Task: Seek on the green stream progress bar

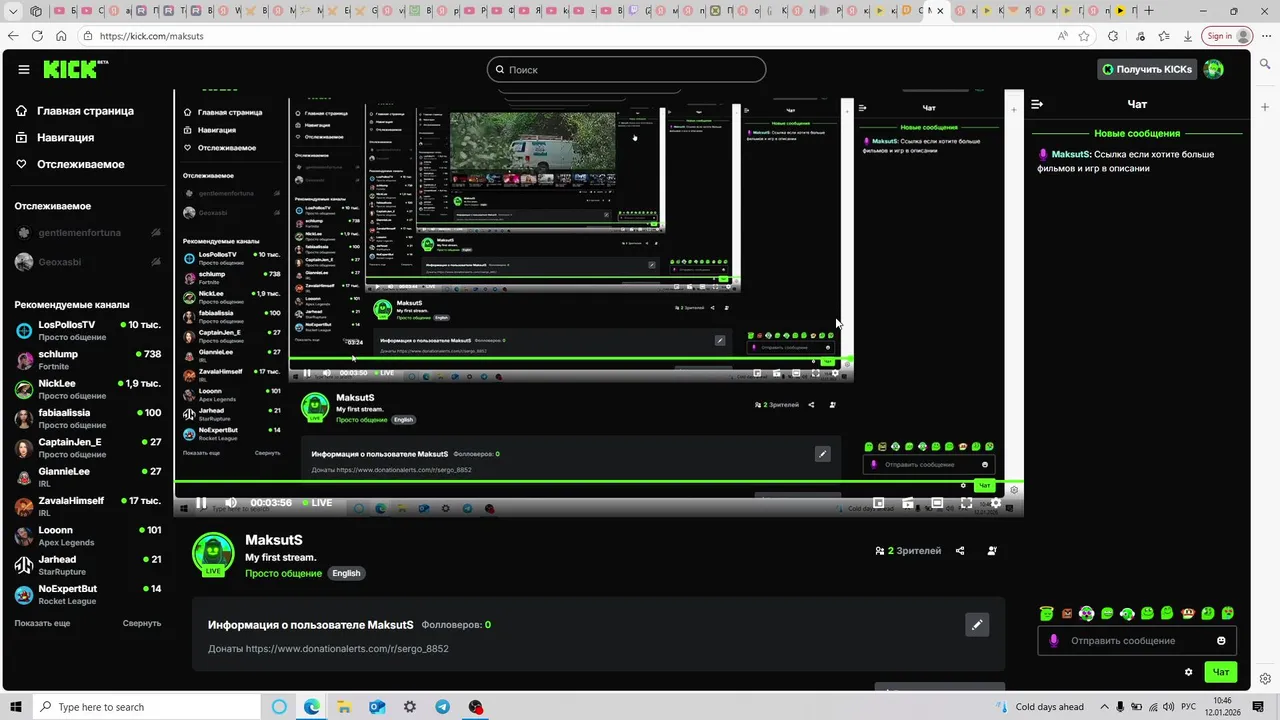Action: [x=598, y=482]
